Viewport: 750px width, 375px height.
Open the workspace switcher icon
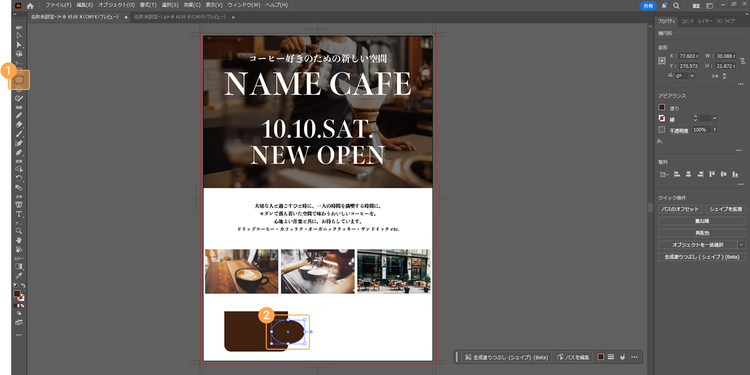[709, 6]
